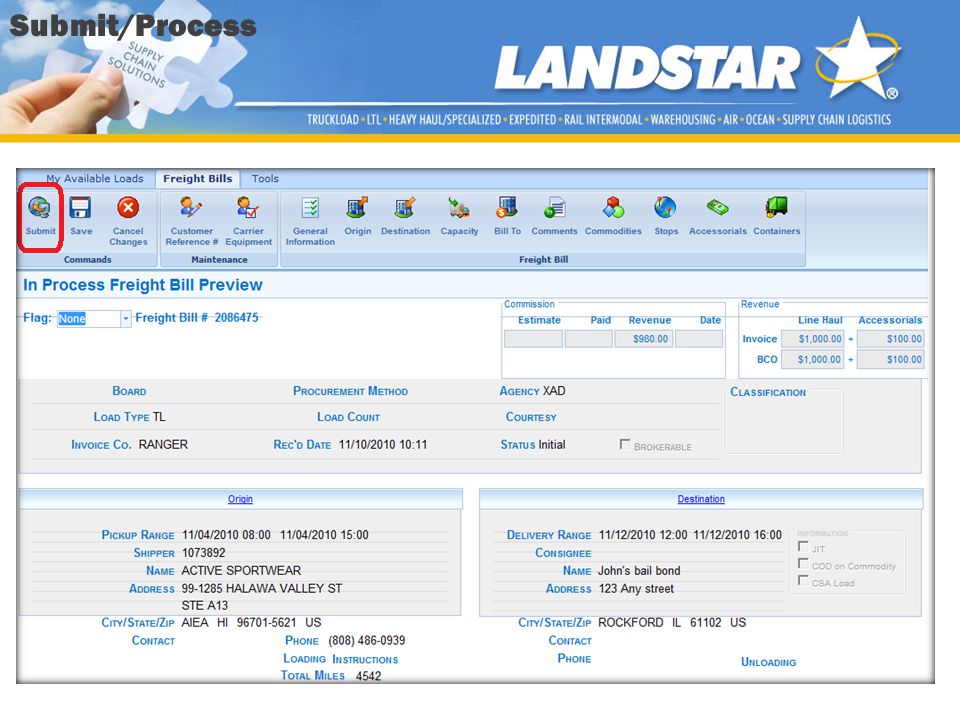Screen dimensions: 960x720
Task: Click the Commission Estimate field
Action: pos(533,339)
